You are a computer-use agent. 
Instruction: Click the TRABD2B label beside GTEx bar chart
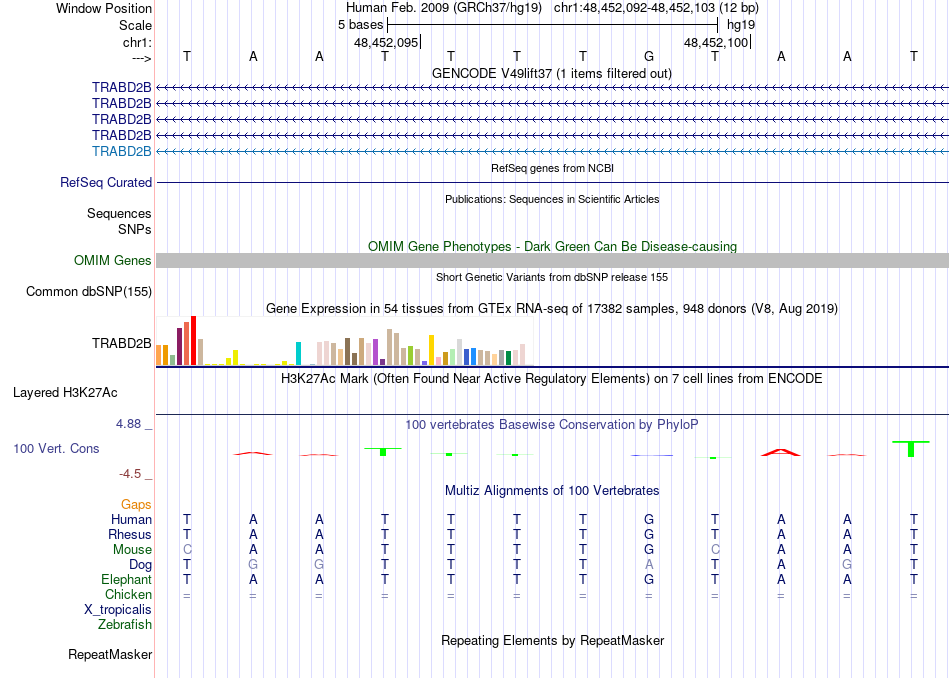[121, 344]
